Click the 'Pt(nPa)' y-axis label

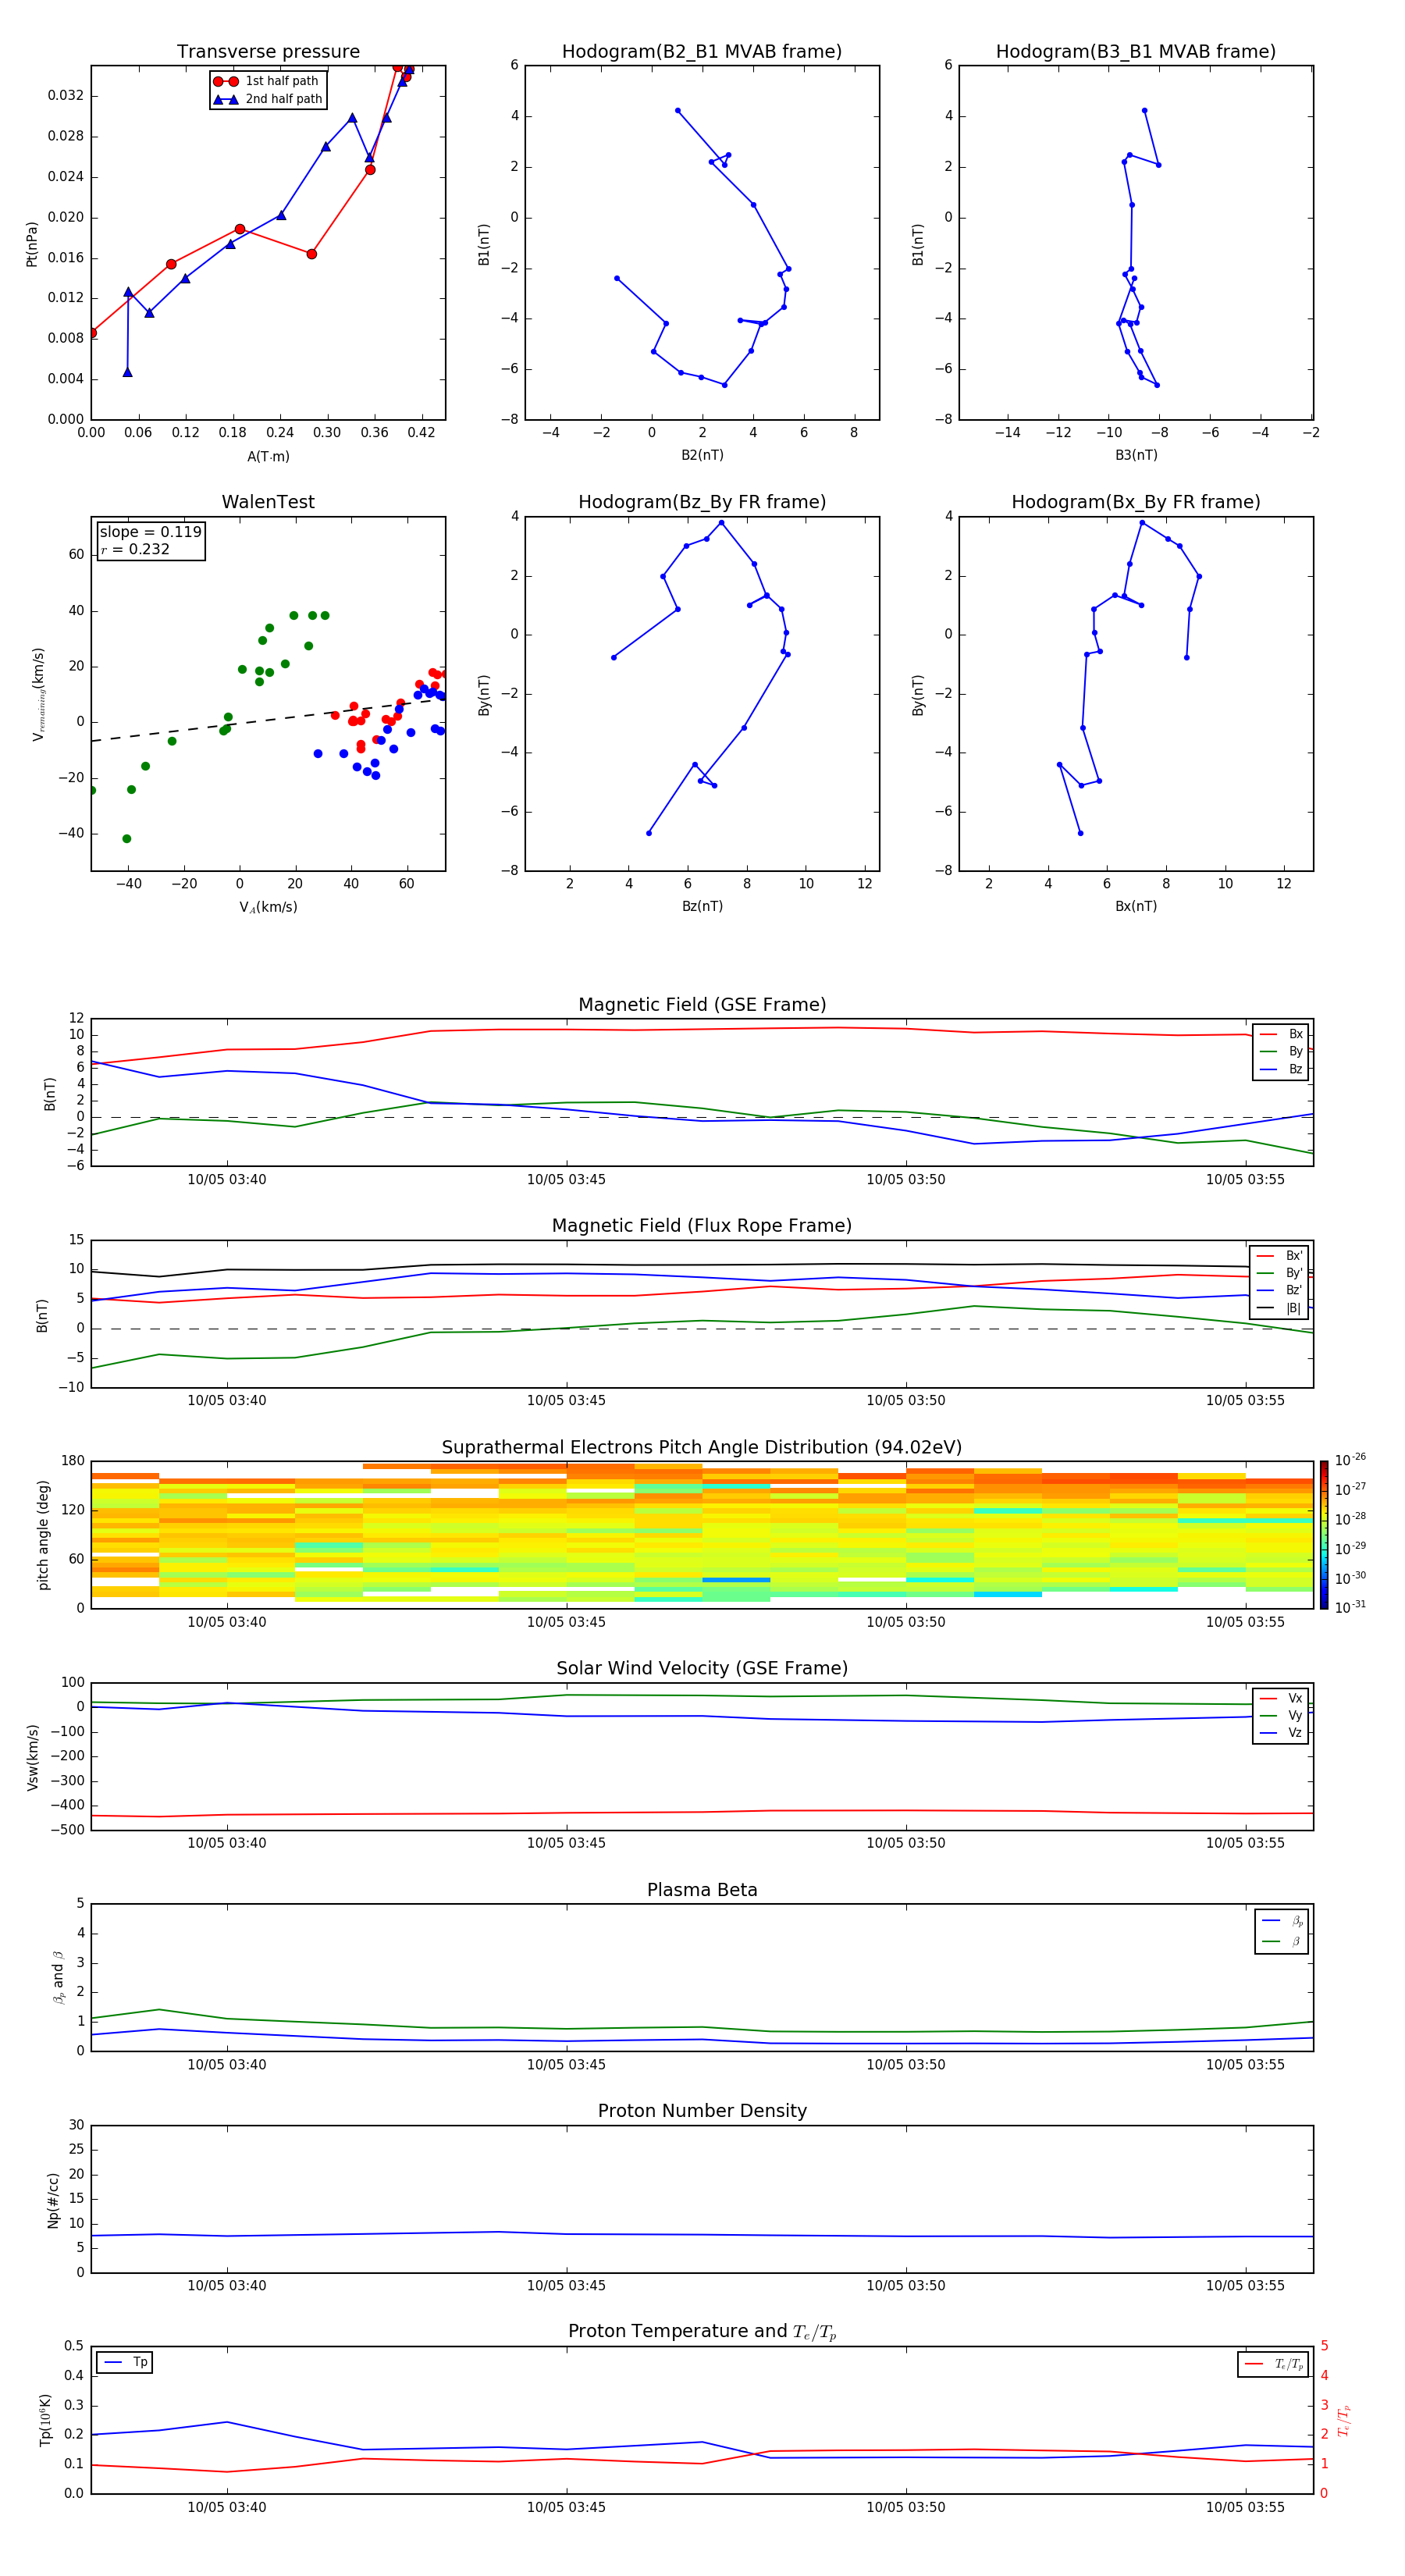pos(32,244)
